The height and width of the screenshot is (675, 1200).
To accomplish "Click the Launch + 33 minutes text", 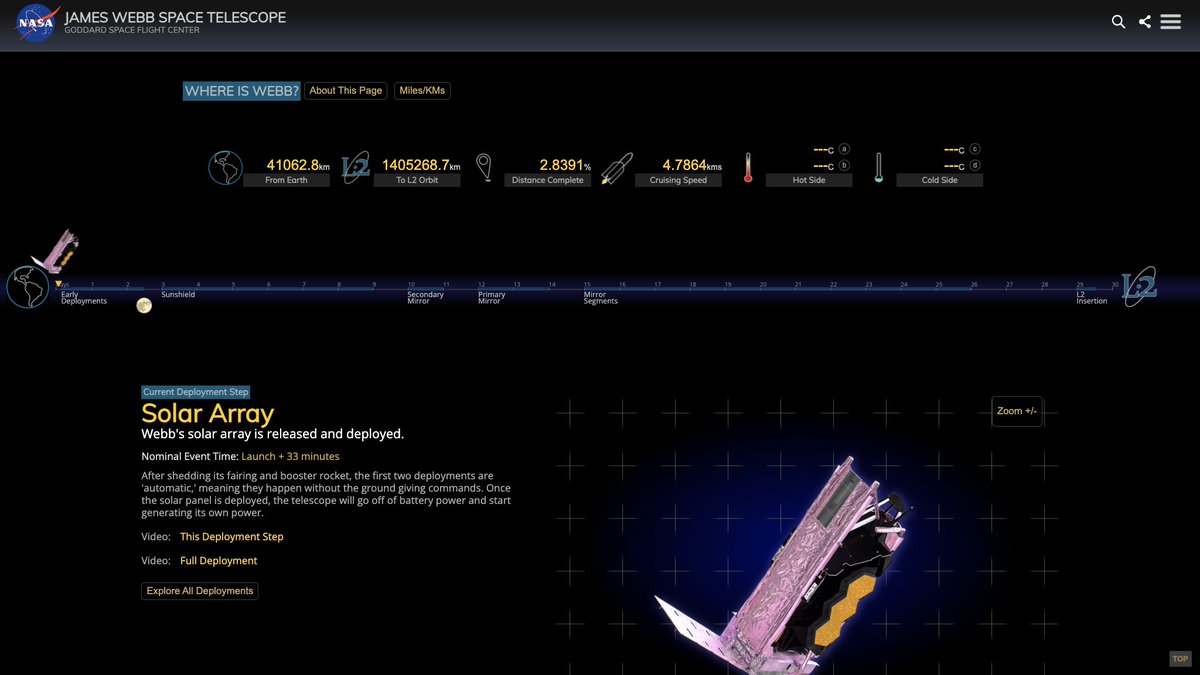I will coord(290,456).
